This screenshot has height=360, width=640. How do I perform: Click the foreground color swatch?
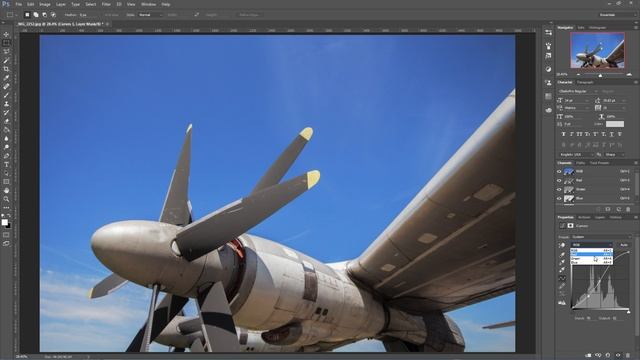[4, 222]
